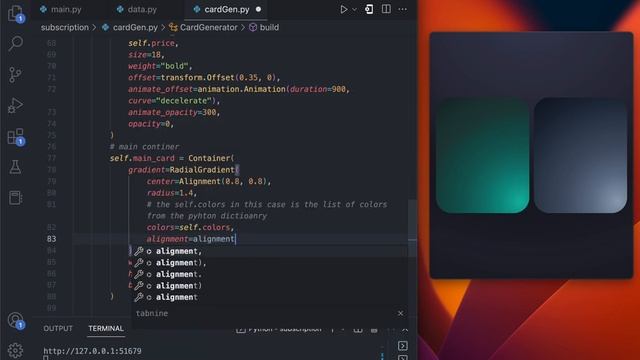Run the Python file with the play button

tap(344, 9)
